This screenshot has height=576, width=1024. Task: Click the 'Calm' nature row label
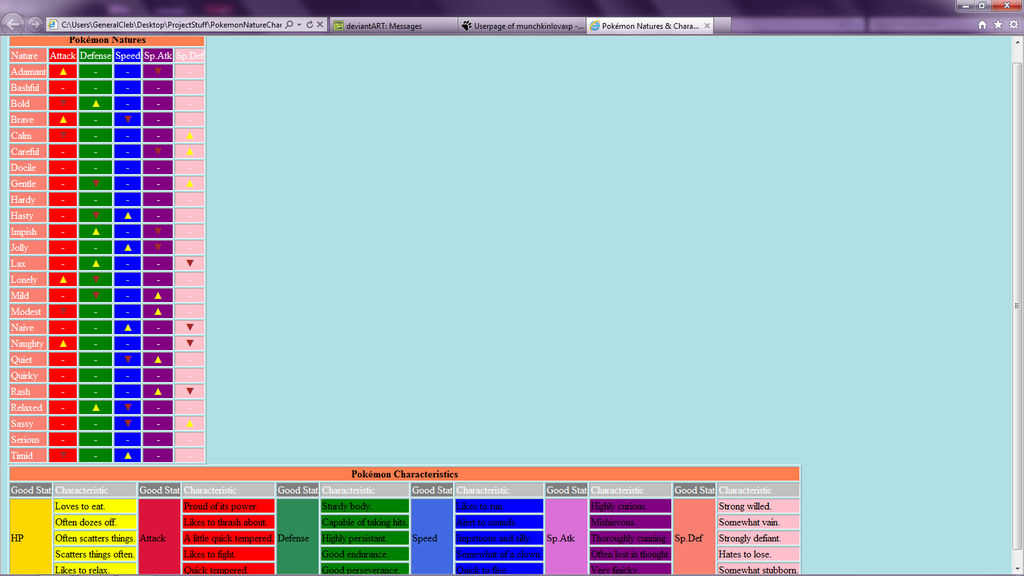[x=28, y=136]
